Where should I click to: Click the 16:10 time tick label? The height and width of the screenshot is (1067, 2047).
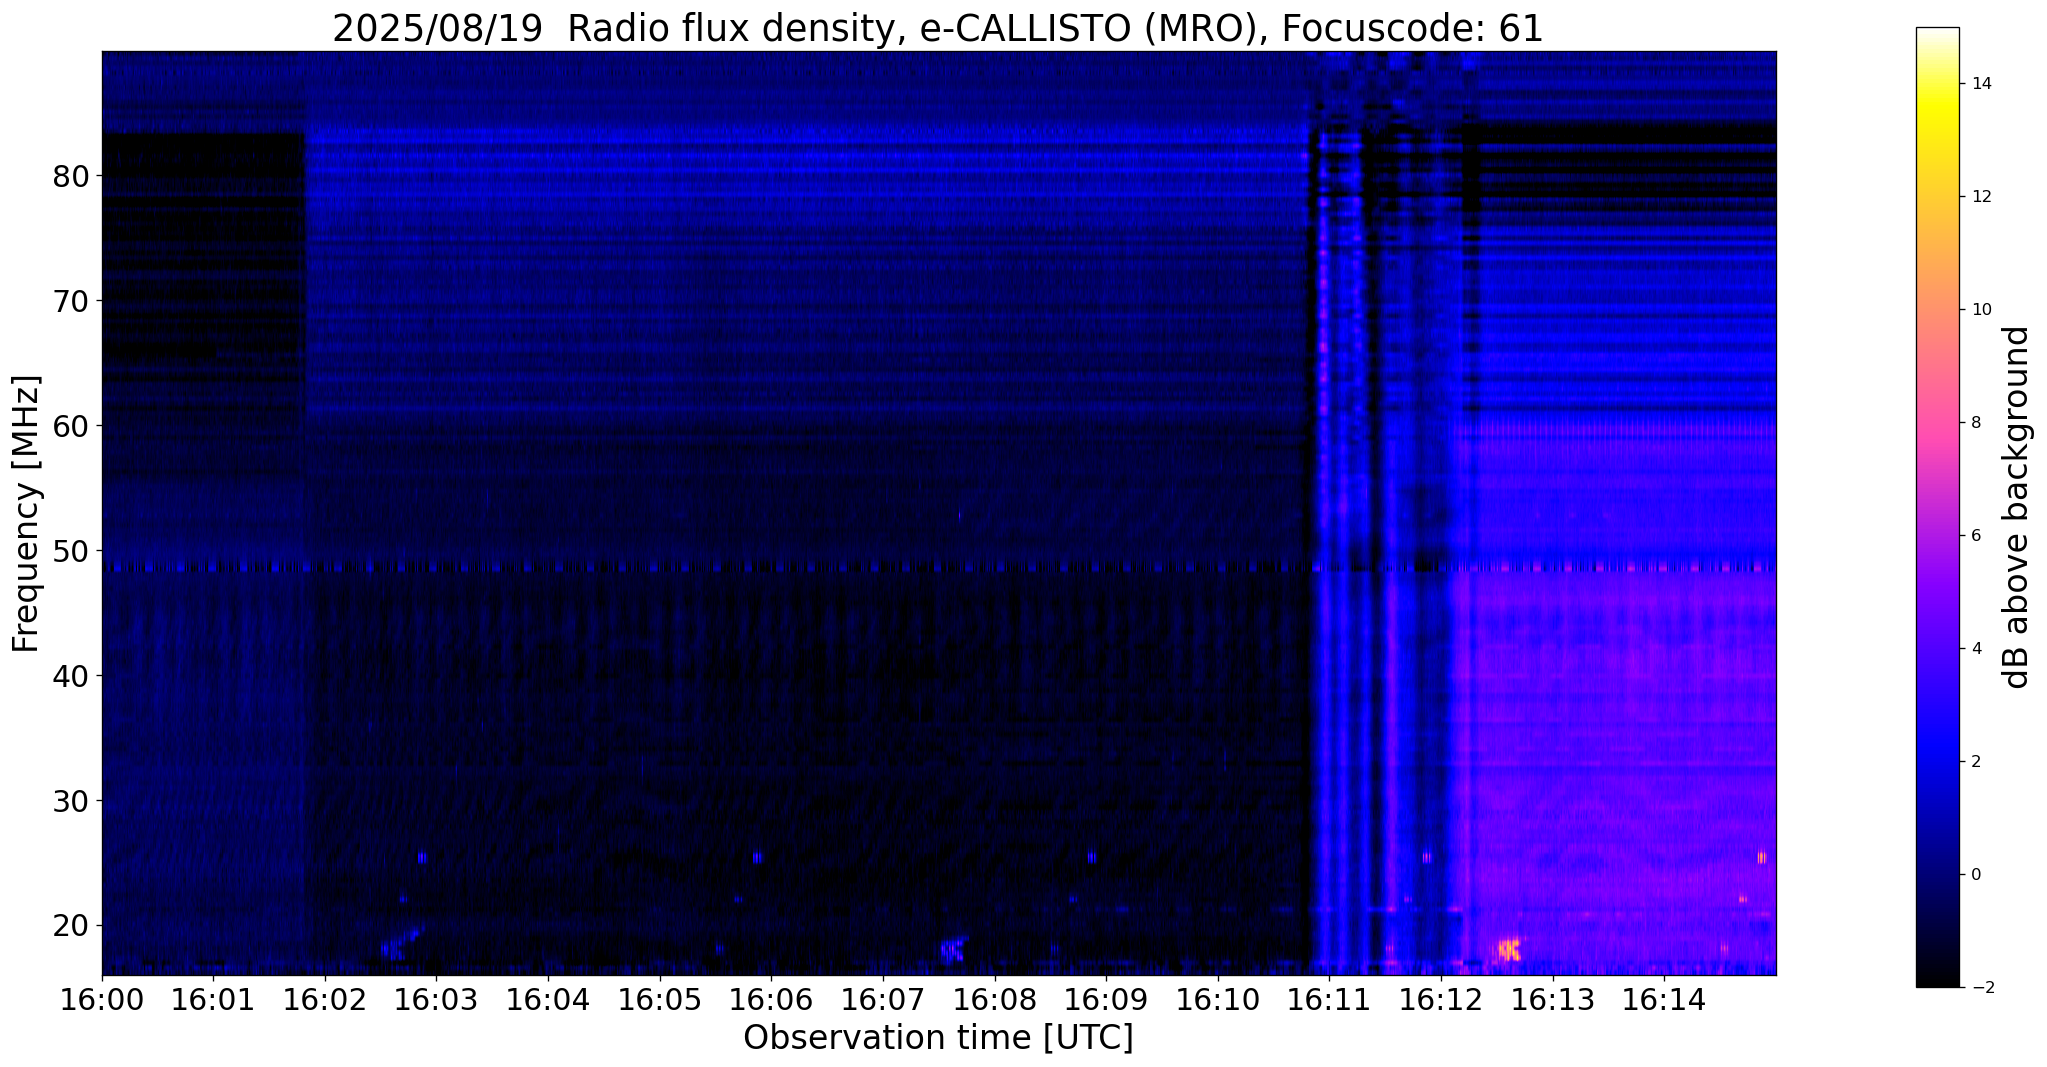(x=1218, y=999)
